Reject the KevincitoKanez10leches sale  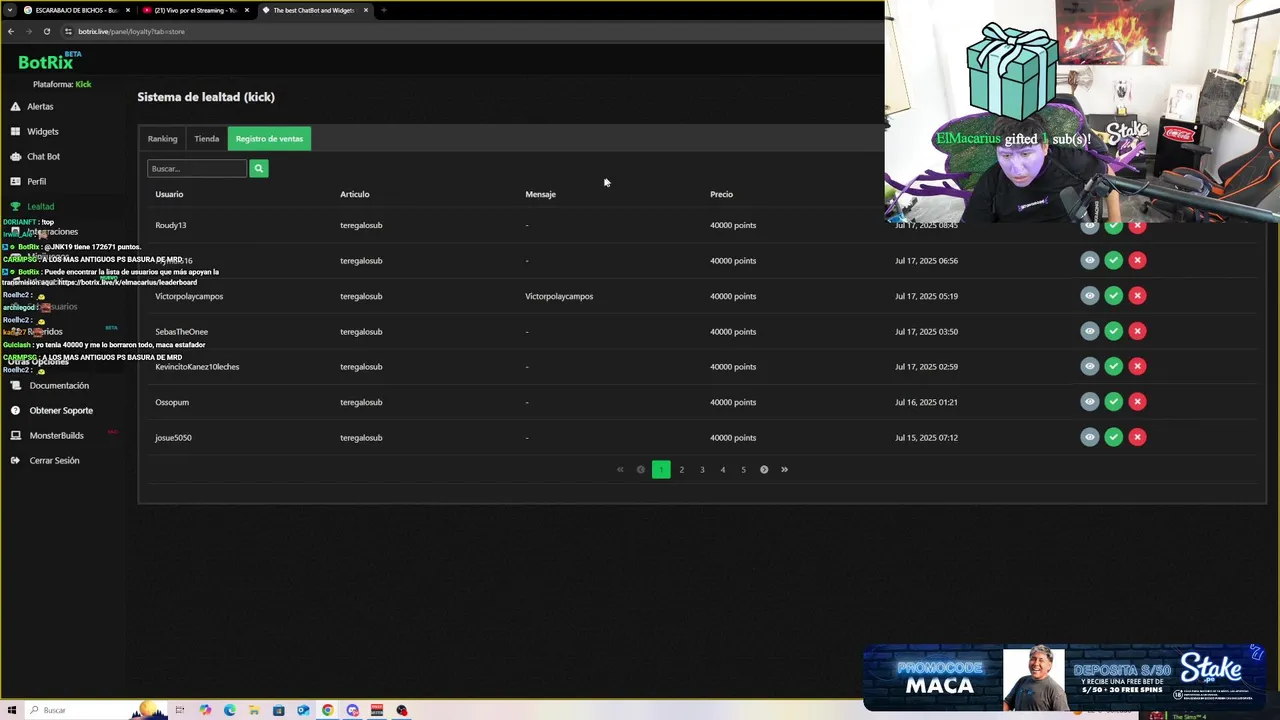point(1137,366)
